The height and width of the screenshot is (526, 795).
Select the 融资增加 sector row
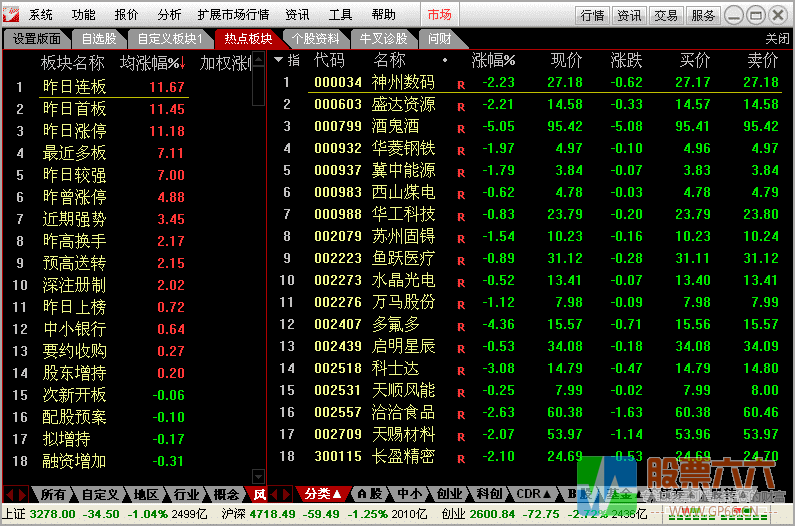tap(100, 461)
